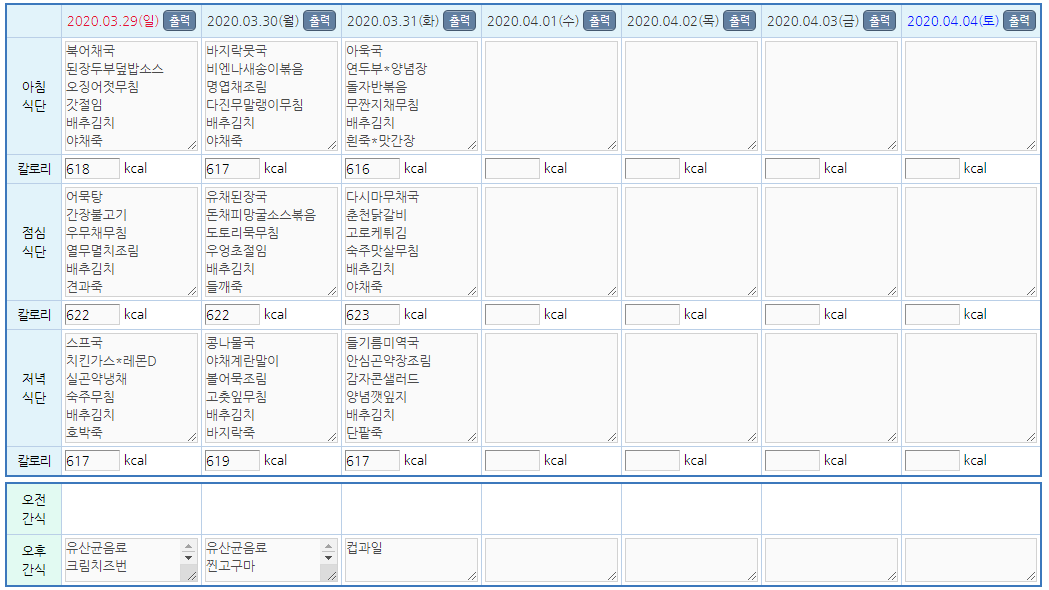
Task: Click the 출력 button for Saturday 2020.04.04
Action: click(x=1018, y=21)
